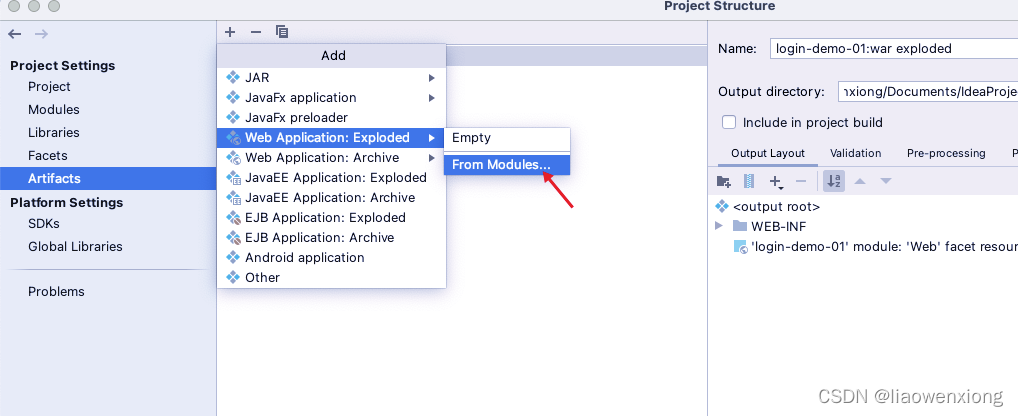The width and height of the screenshot is (1018, 416).
Task: Expand the JAR submenu arrow
Action: click(x=431, y=78)
